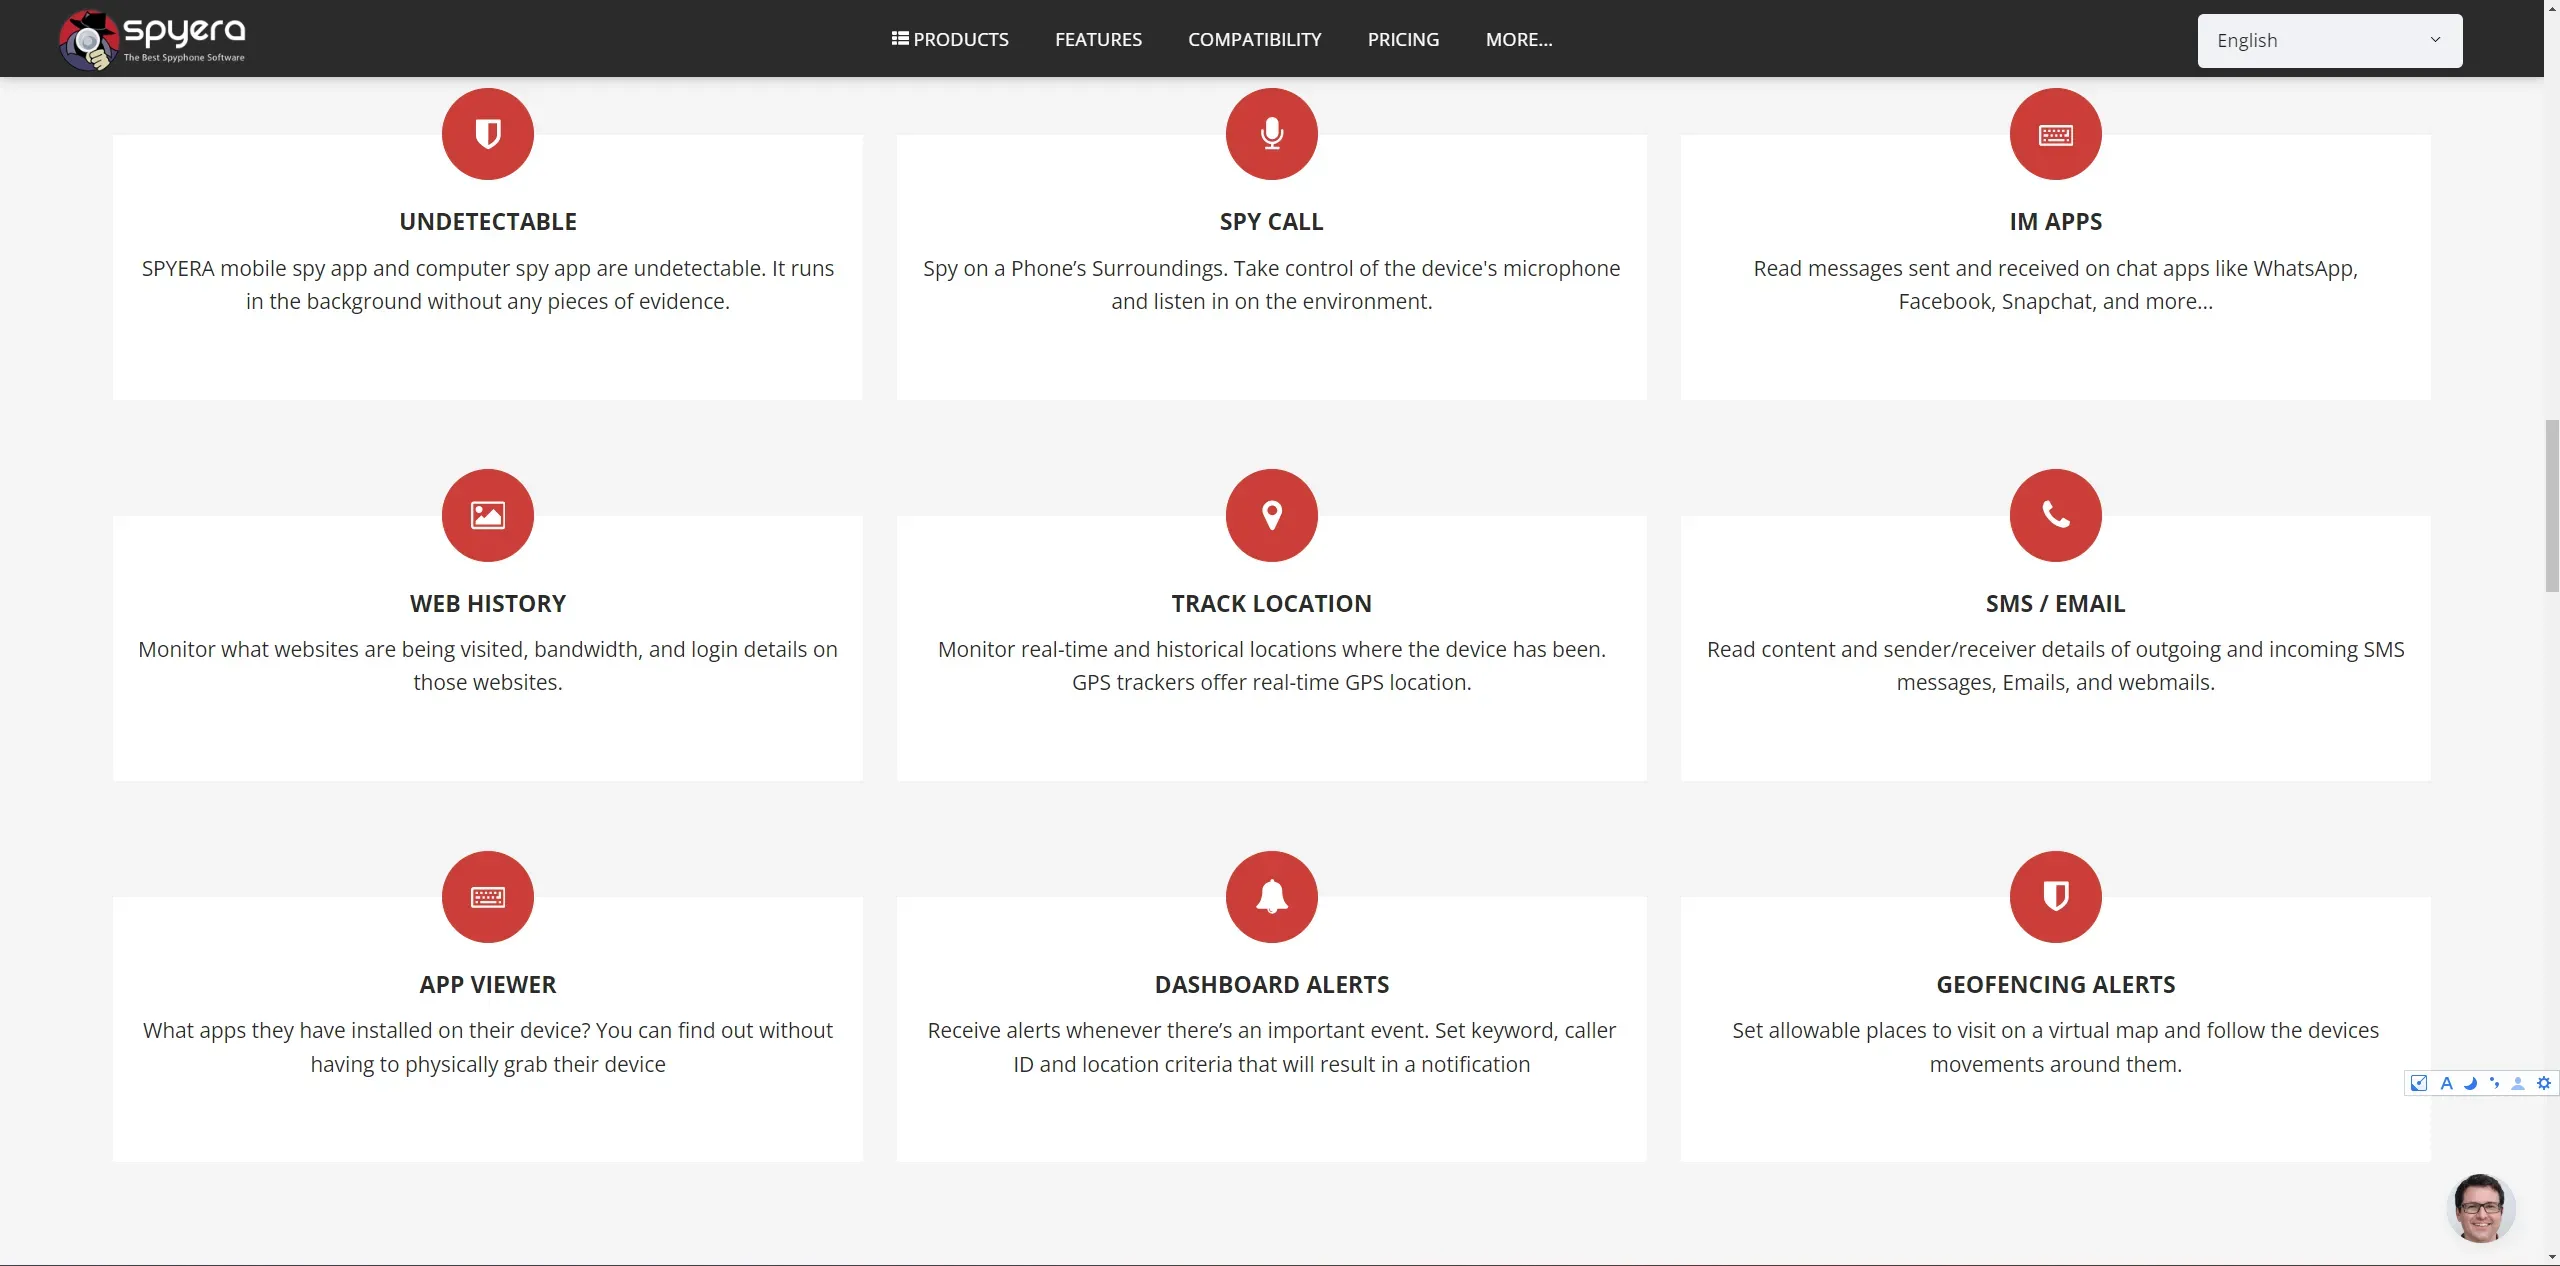Click the microphone spy call icon

pyautogui.click(x=1270, y=132)
